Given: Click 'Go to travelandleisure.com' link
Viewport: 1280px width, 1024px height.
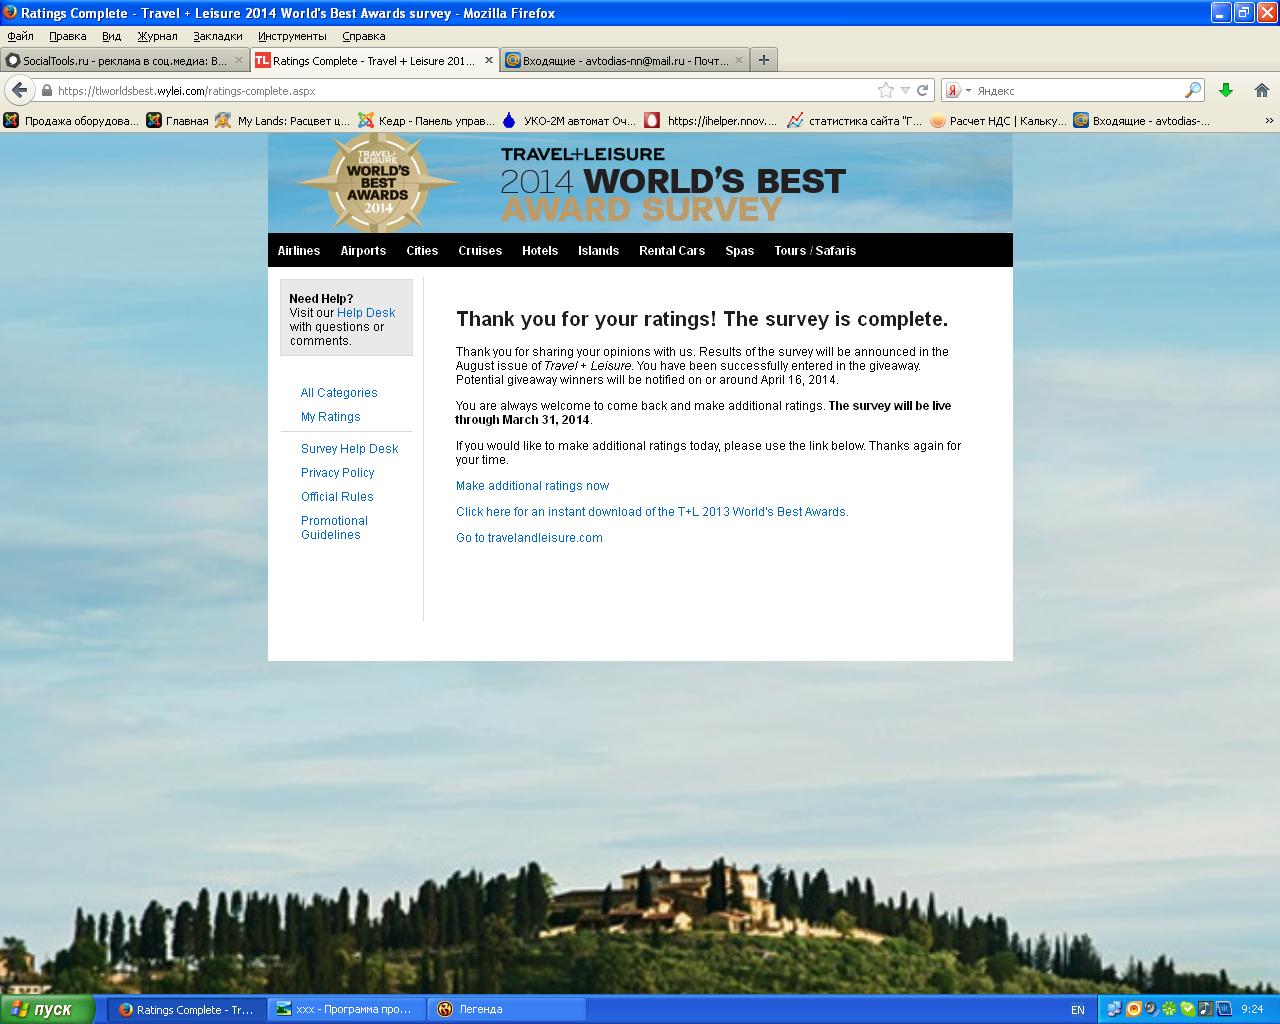Looking at the screenshot, I should pos(529,538).
